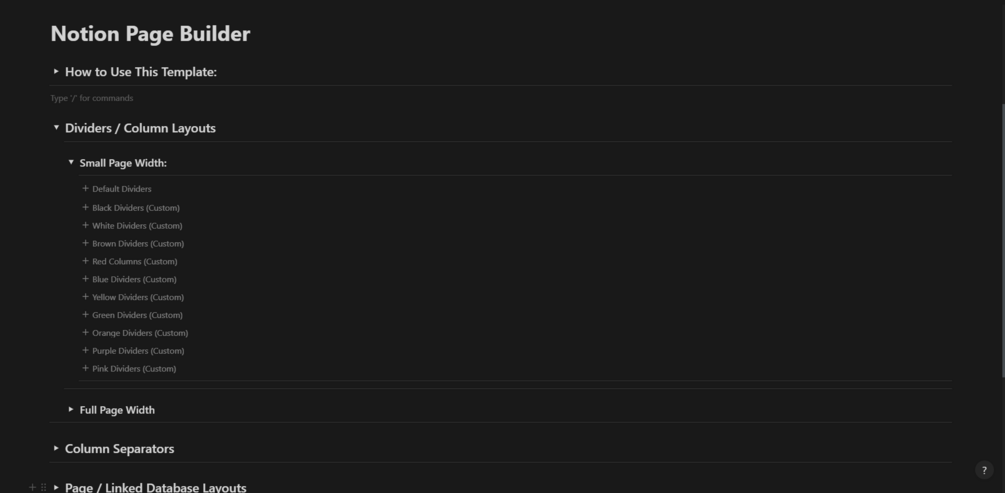The image size is (1005, 493).
Task: Click plus icon beside Black Dividers (Custom)
Action: [85, 207]
